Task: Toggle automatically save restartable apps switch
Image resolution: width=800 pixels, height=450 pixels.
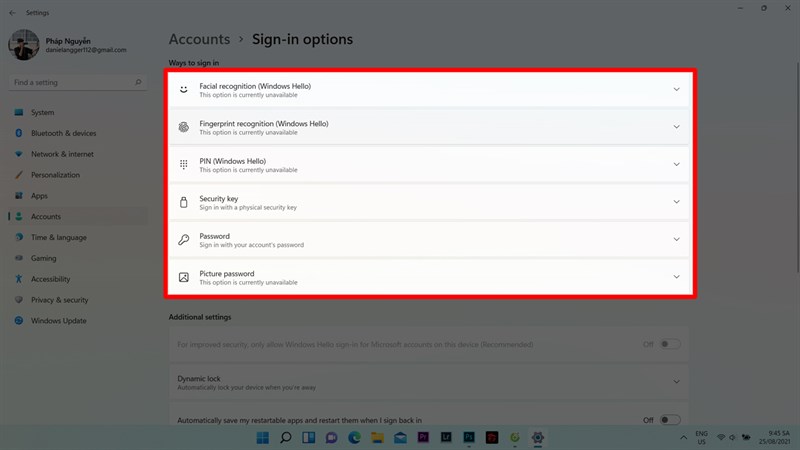Action: [669, 420]
